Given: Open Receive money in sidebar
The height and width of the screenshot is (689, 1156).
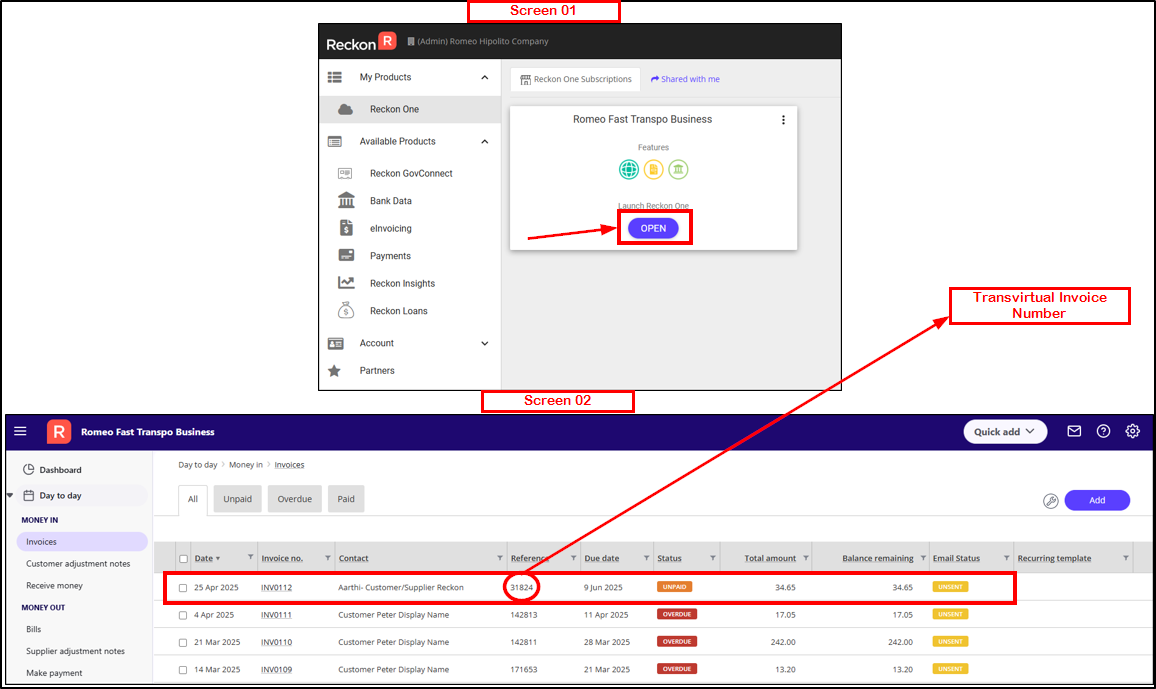Looking at the screenshot, I should [x=55, y=586].
